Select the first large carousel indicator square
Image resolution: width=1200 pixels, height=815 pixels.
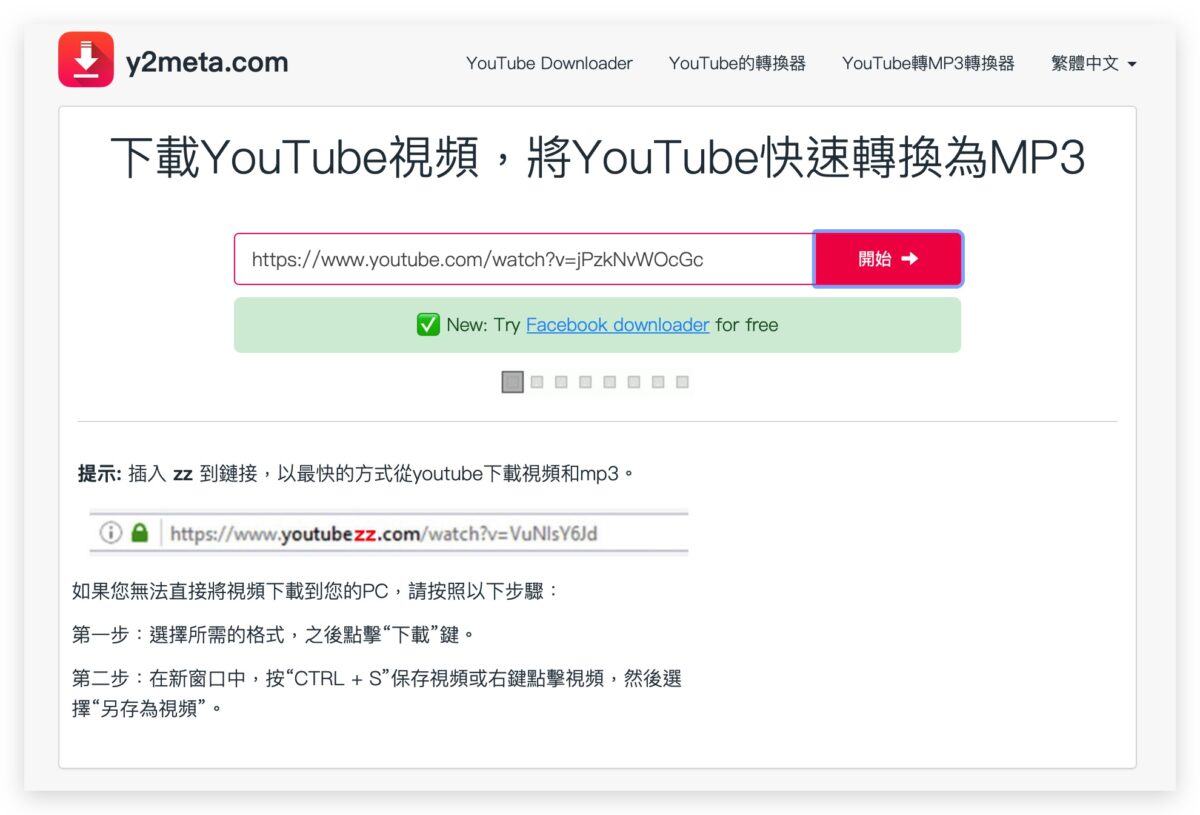click(x=512, y=382)
